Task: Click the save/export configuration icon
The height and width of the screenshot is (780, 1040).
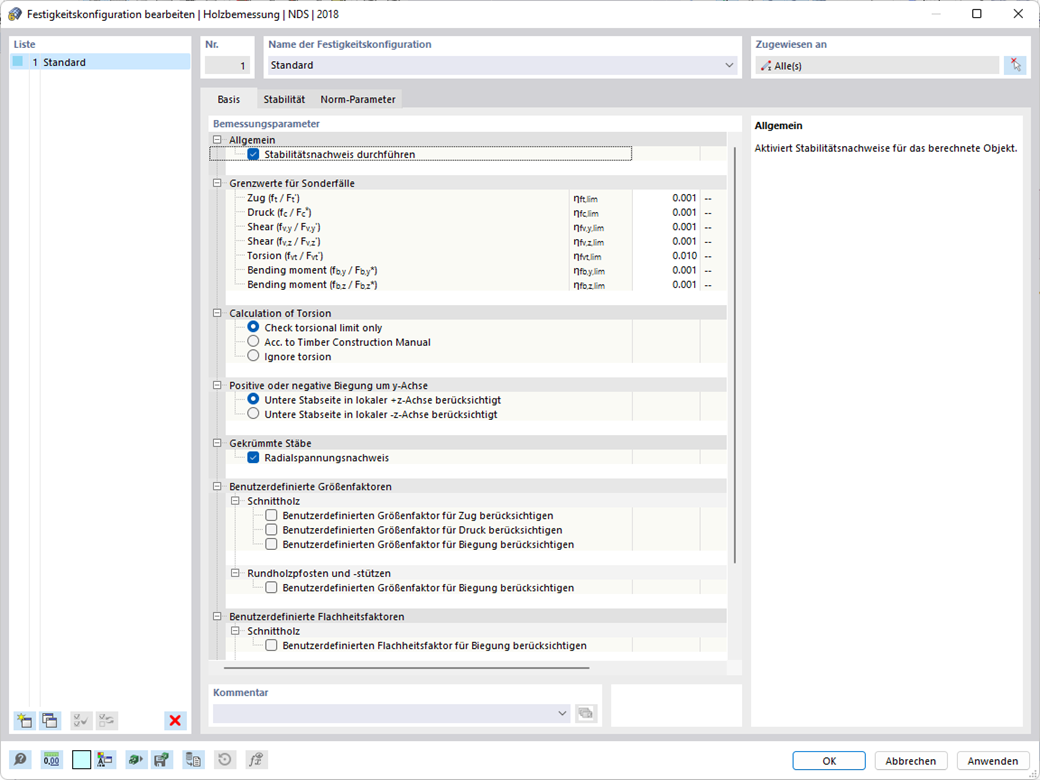Action: [161, 759]
